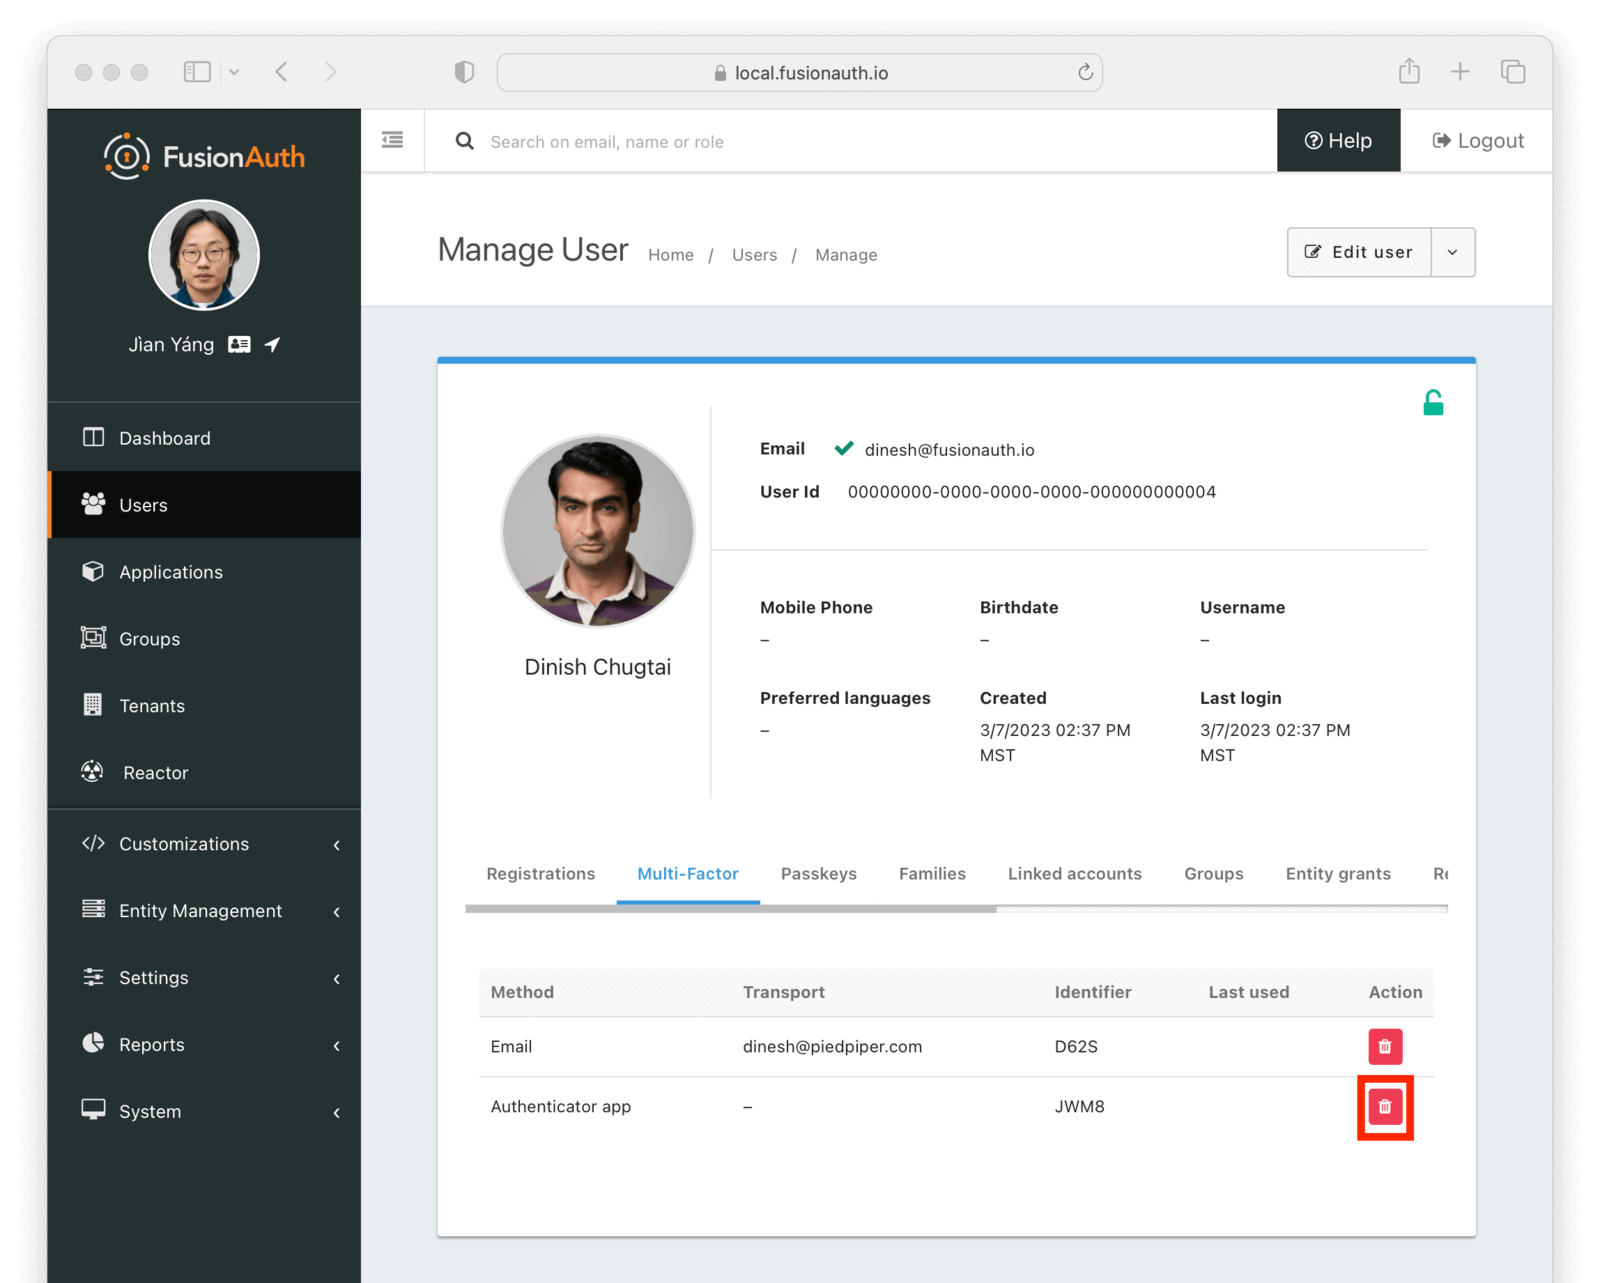Click the green verified checkmark next to email

844,448
